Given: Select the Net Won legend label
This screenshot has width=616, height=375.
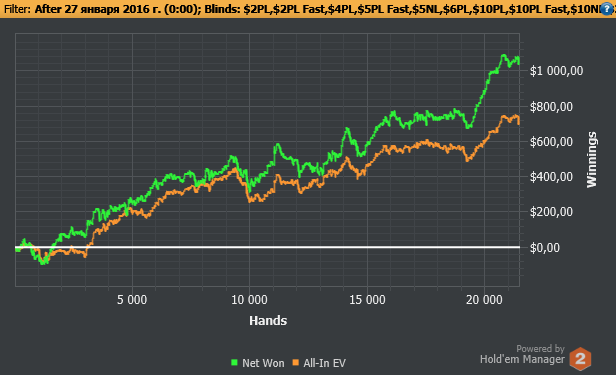Looking at the screenshot, I should [x=263, y=363].
